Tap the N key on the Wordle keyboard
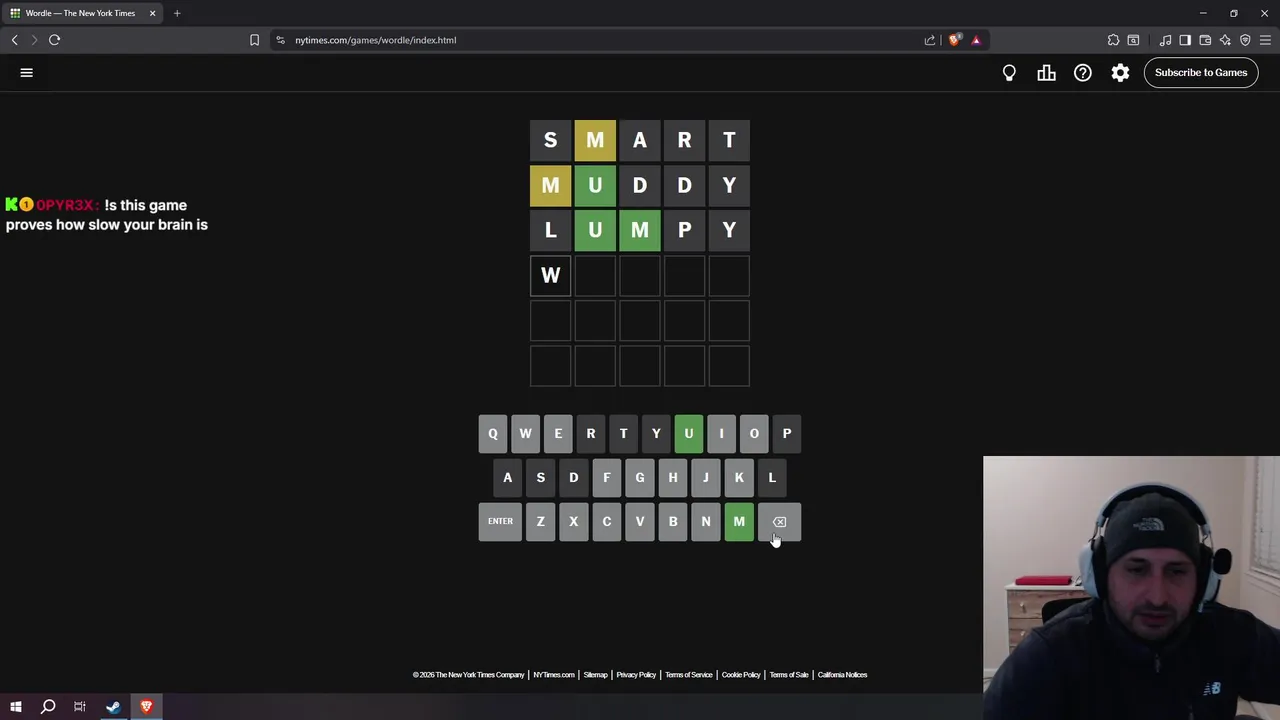1280x720 pixels. [706, 521]
